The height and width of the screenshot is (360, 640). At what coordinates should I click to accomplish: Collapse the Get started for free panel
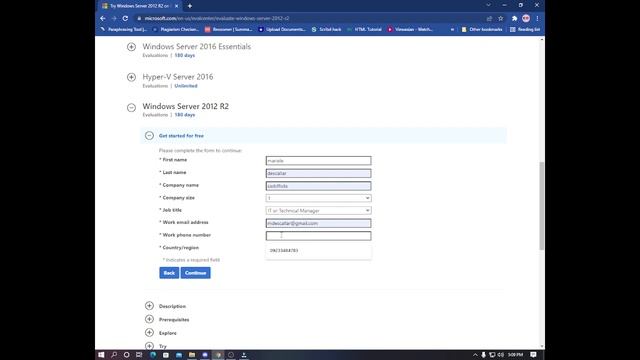(x=149, y=136)
